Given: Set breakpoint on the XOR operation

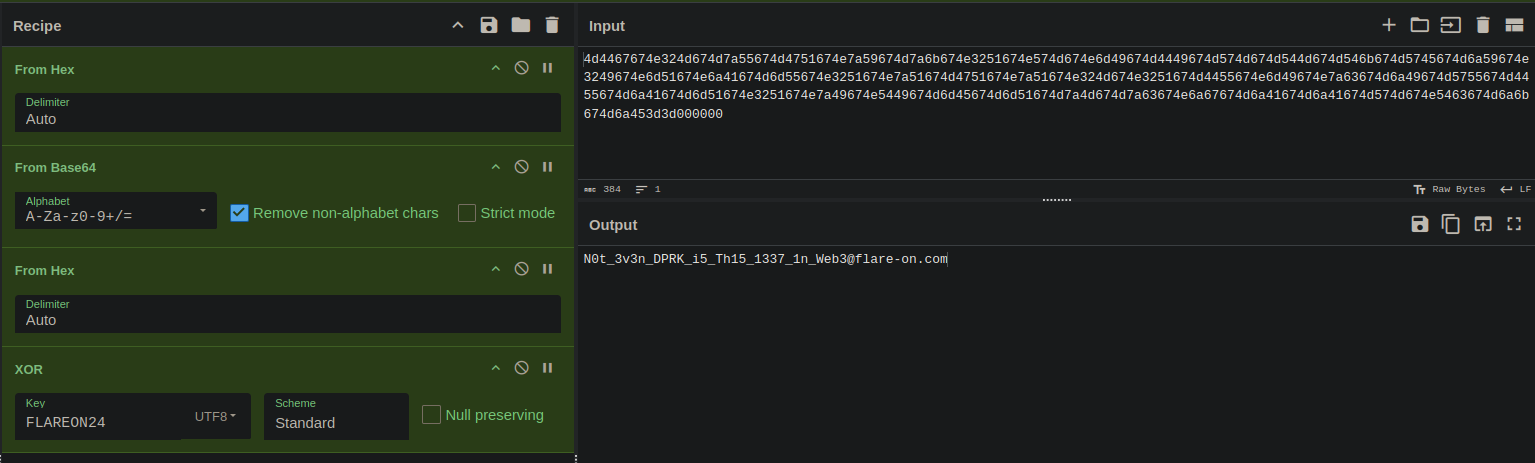Looking at the screenshot, I should tap(547, 368).
